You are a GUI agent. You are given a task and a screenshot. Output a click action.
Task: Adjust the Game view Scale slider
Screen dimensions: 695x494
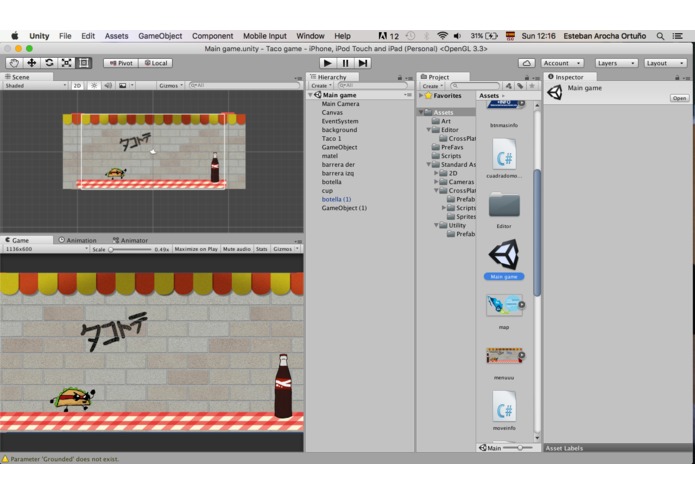(x=130, y=249)
